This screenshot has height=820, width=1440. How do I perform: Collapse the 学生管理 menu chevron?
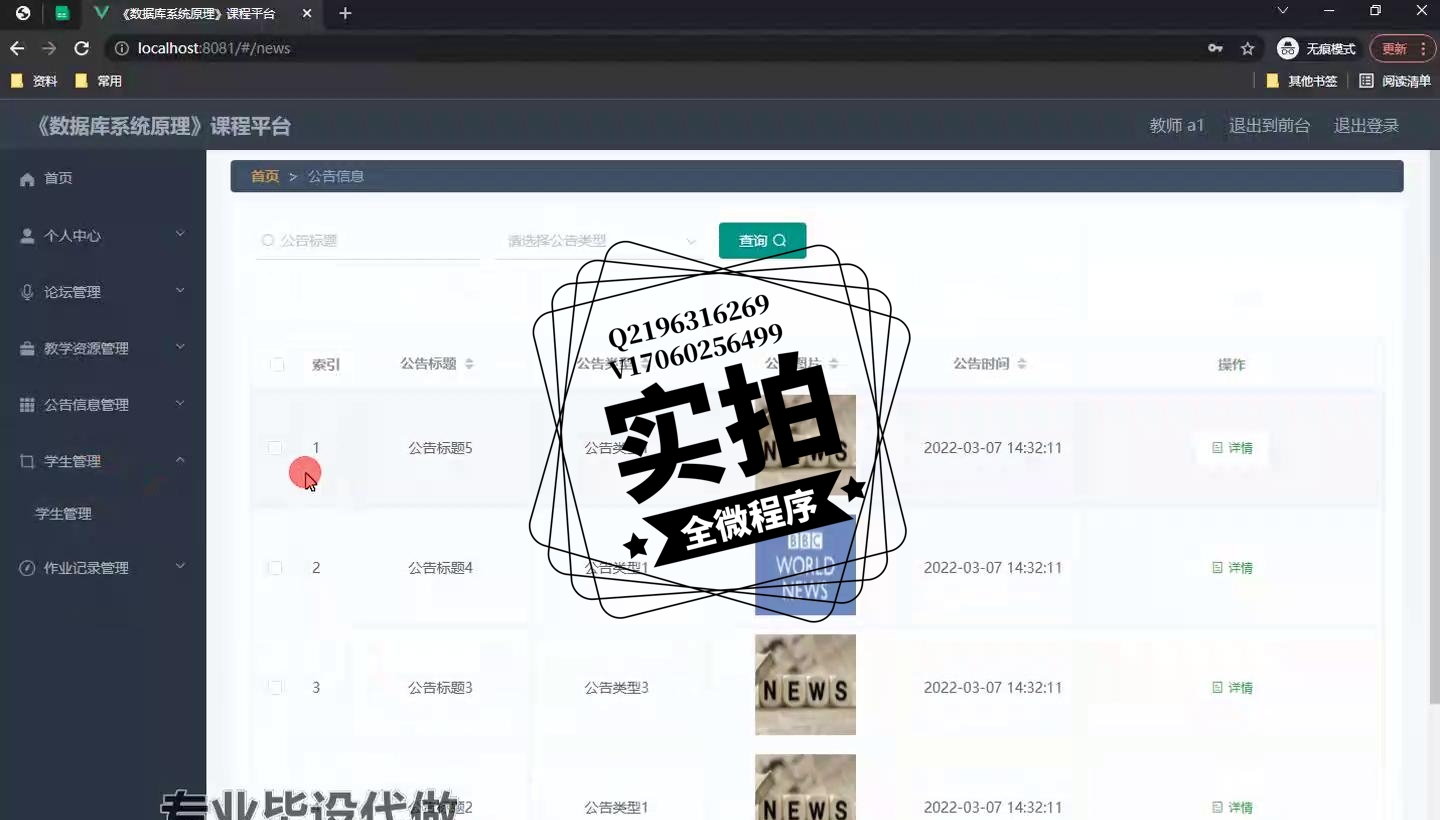[180, 460]
